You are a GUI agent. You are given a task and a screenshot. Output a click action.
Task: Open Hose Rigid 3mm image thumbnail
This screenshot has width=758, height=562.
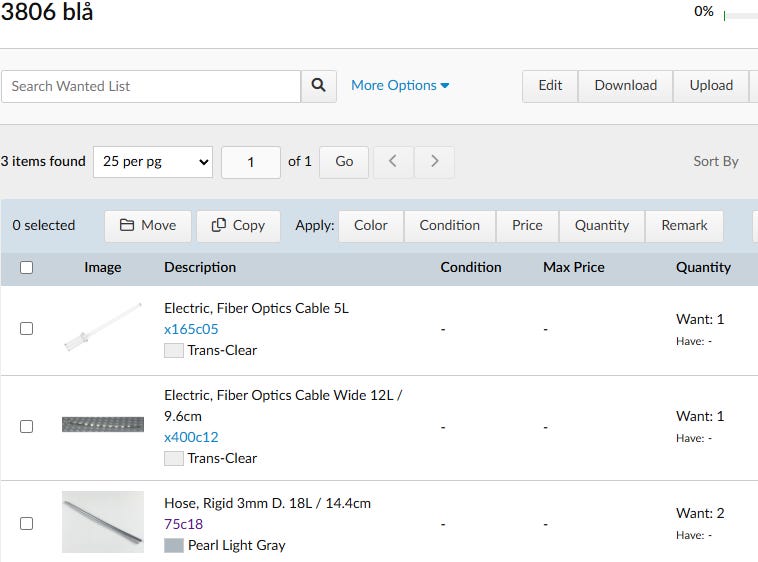[102, 522]
